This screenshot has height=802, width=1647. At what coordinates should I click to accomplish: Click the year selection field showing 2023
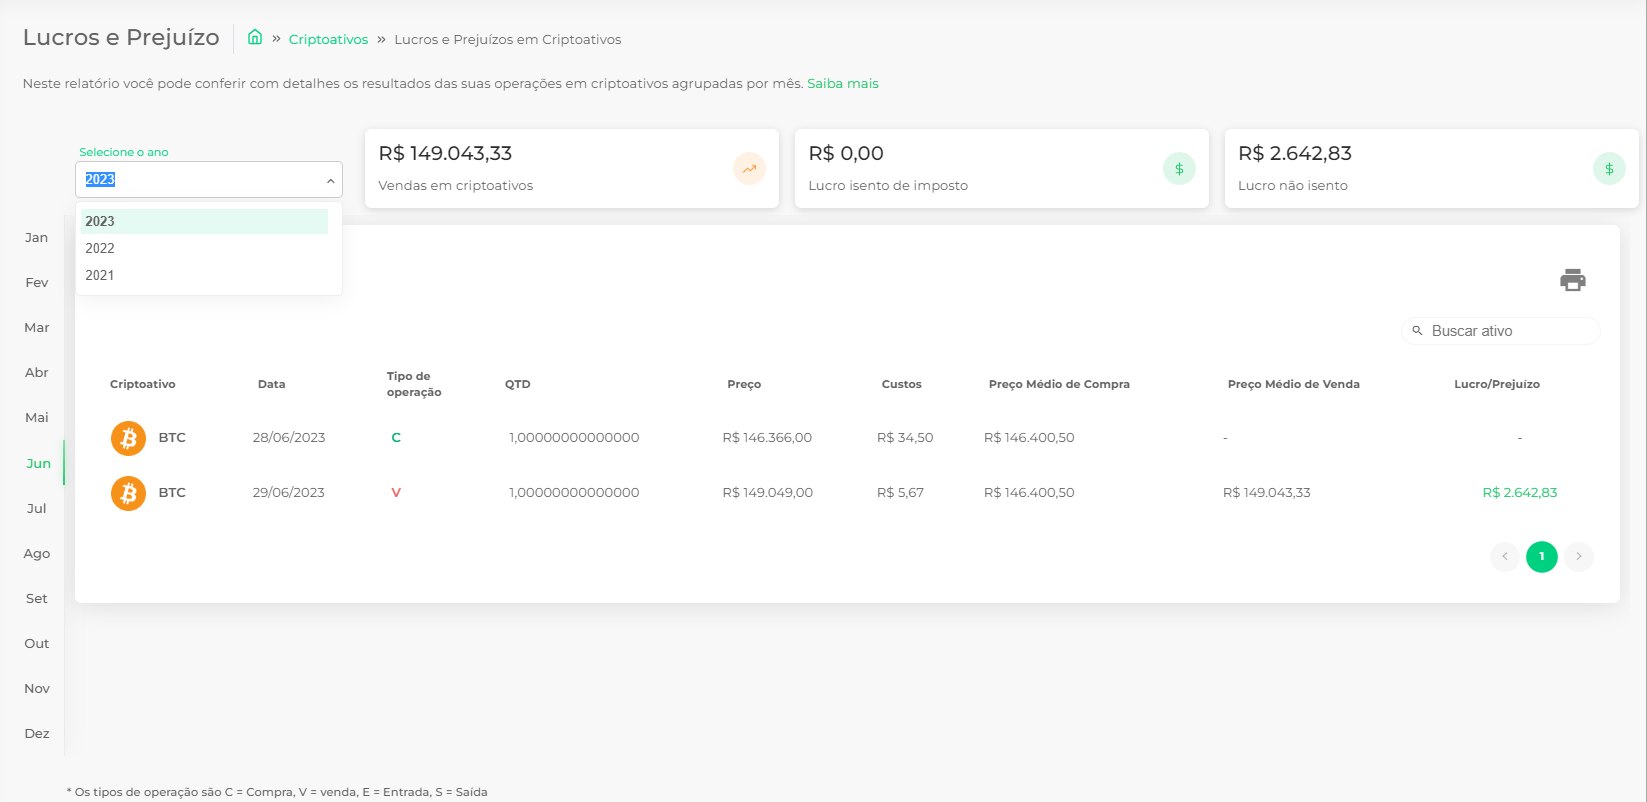[209, 180]
